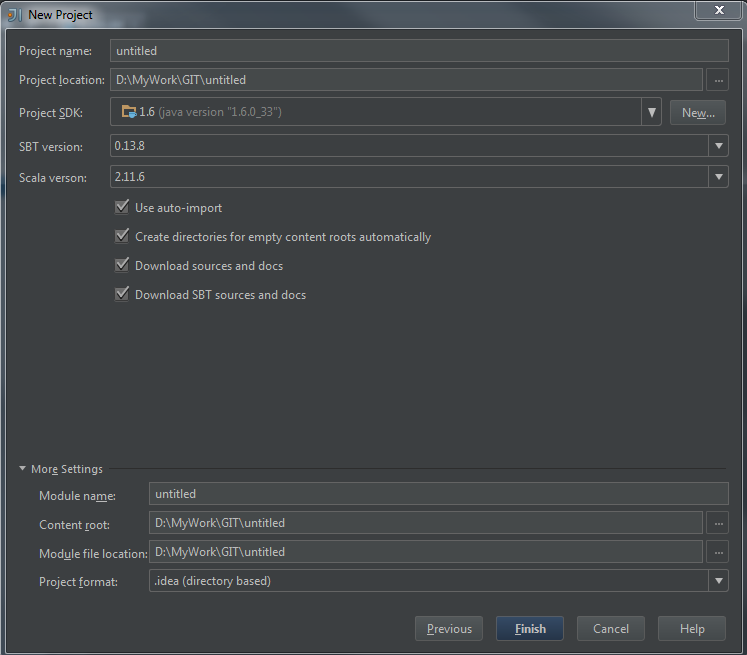Uncheck Use auto-import option

(122, 208)
